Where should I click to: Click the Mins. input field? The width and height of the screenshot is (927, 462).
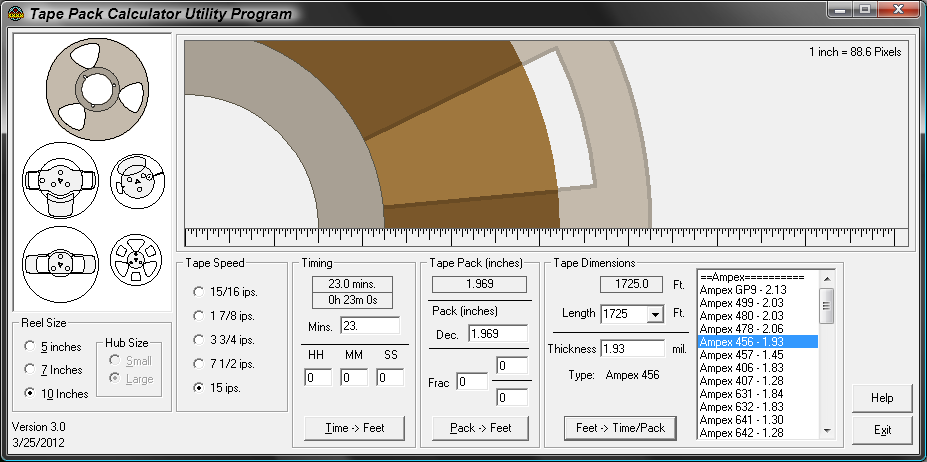pyautogui.click(x=370, y=326)
